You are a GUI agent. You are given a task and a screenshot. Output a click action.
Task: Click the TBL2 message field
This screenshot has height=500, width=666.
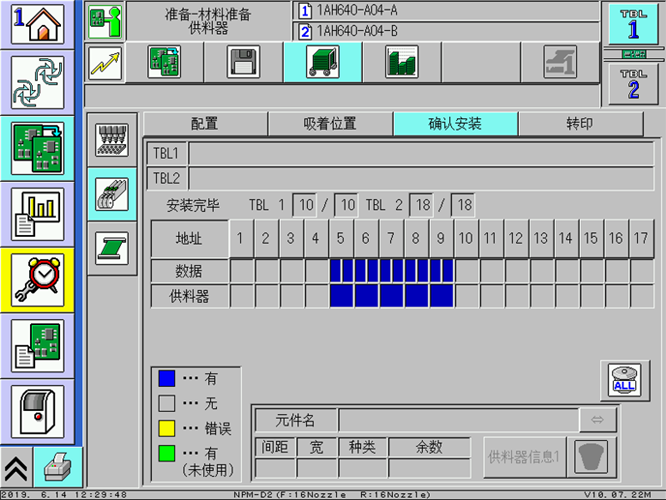[x=420, y=178]
